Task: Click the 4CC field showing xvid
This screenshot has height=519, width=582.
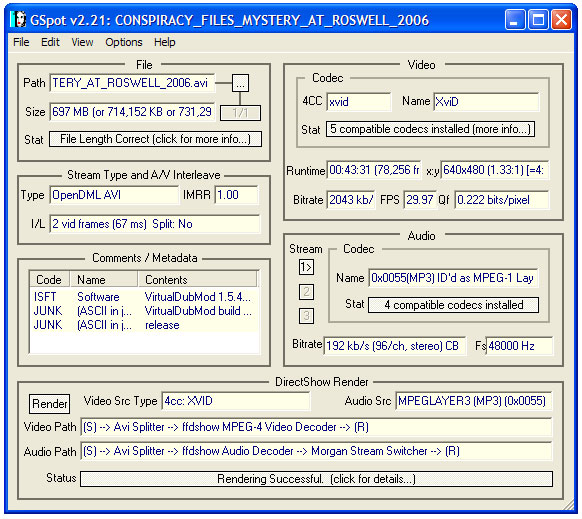Action: click(359, 102)
